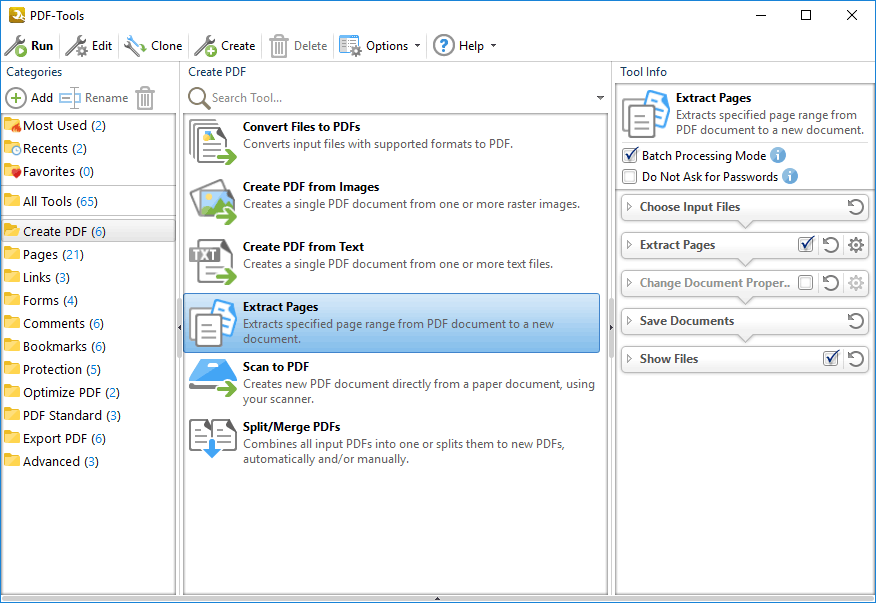This screenshot has height=603, width=876.
Task: Expand the Save Documents step
Action: 629,321
